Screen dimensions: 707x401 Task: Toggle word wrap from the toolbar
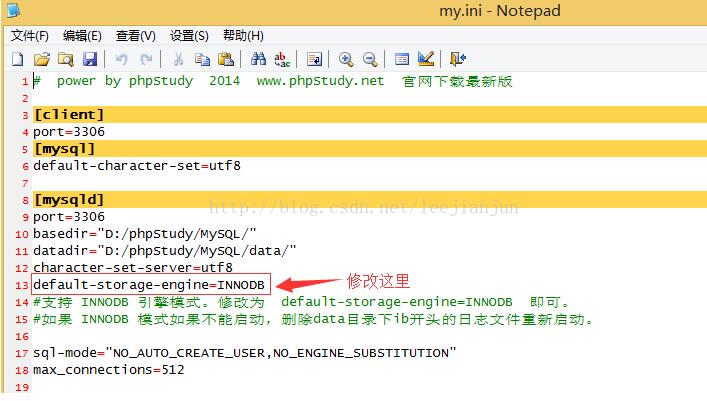click(x=314, y=59)
